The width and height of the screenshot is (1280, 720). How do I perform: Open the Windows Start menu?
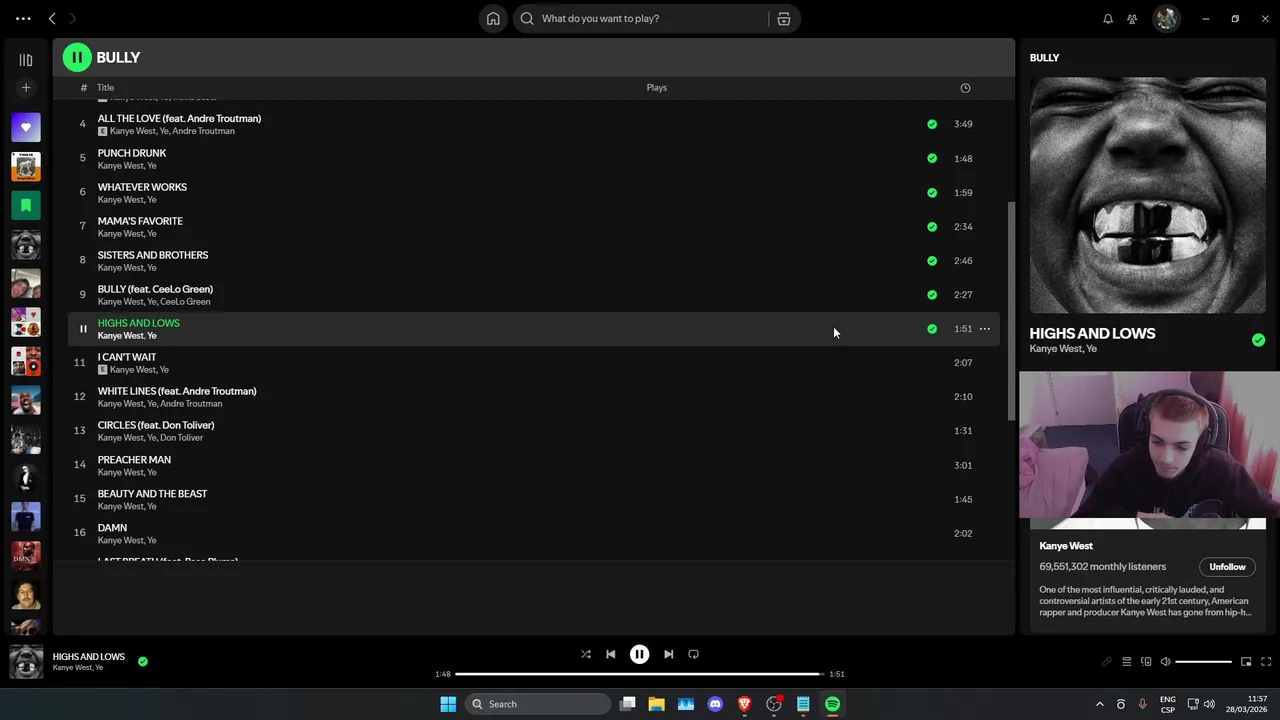[x=448, y=704]
